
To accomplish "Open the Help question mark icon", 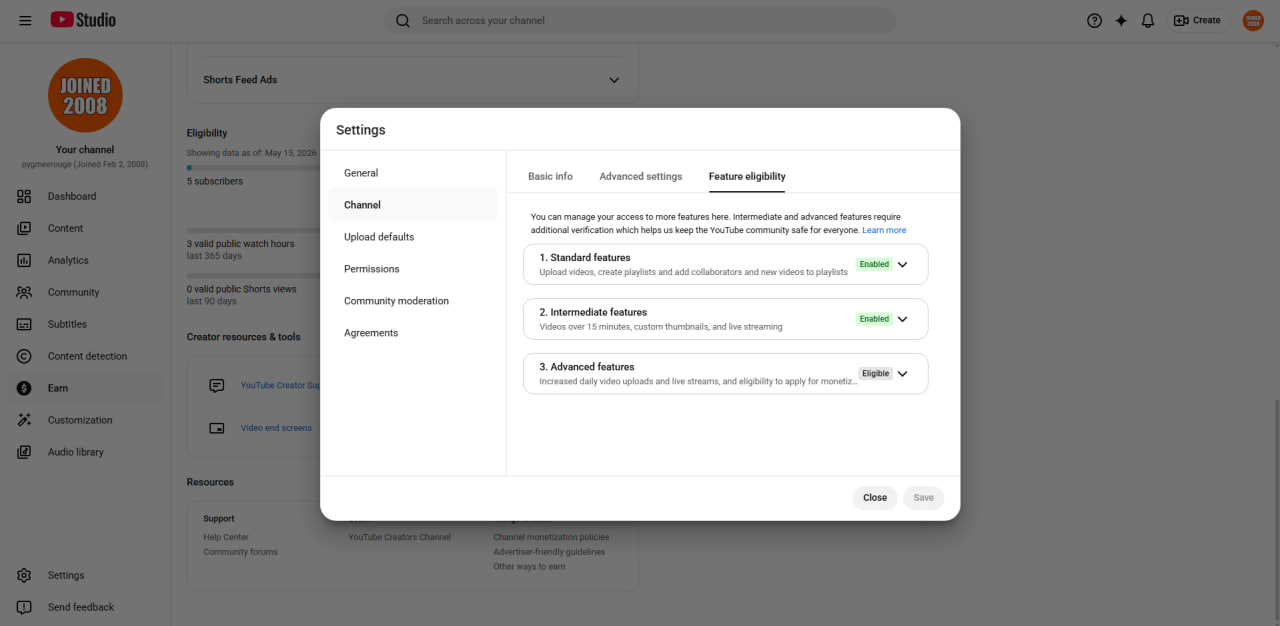I will coord(1094,20).
